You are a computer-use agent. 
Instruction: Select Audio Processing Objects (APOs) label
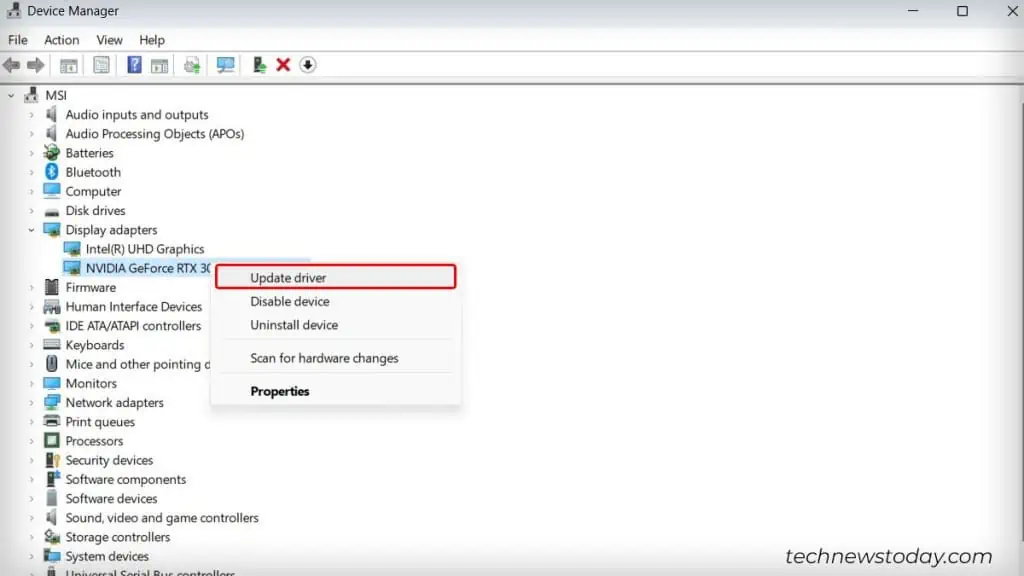click(x=155, y=133)
